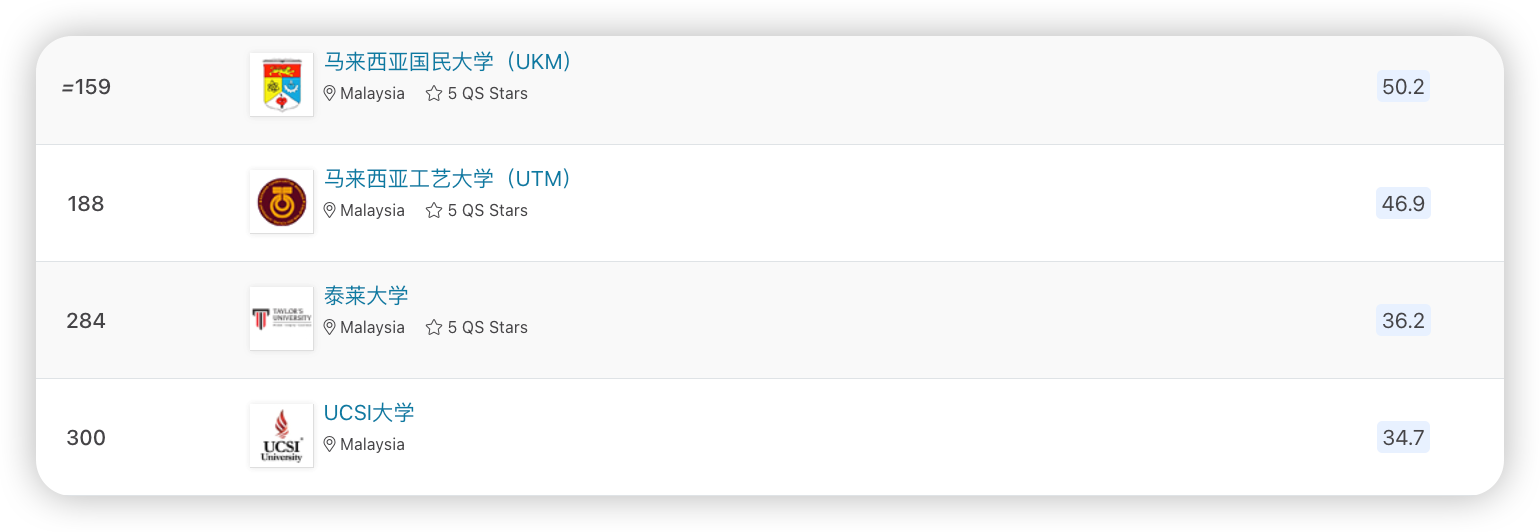Viewport: 1540px width, 532px height.
Task: Click the UTM university round logo
Action: point(281,201)
